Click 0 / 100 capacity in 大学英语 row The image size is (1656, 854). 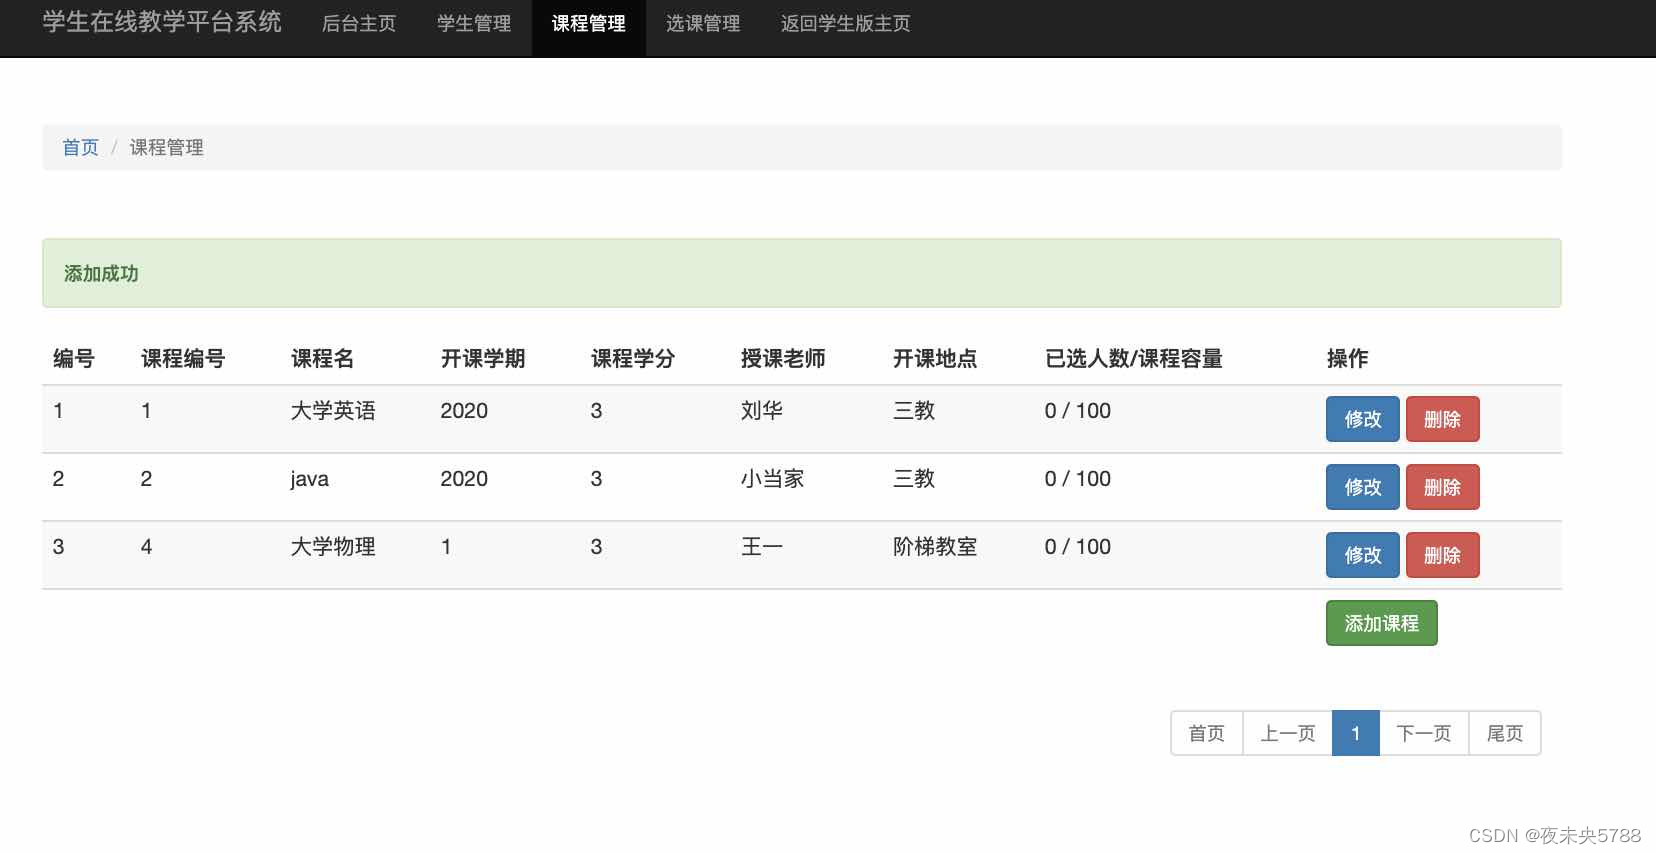click(x=1078, y=411)
